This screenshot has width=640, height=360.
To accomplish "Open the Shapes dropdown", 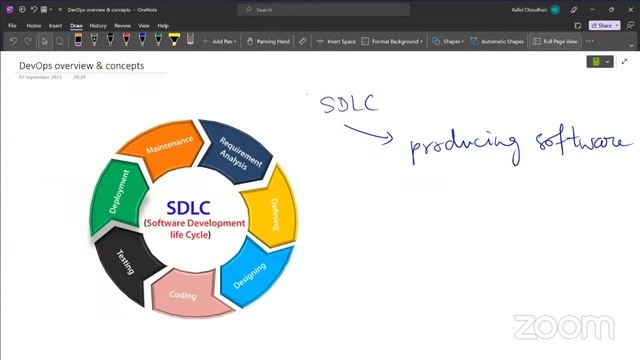I will (448, 41).
